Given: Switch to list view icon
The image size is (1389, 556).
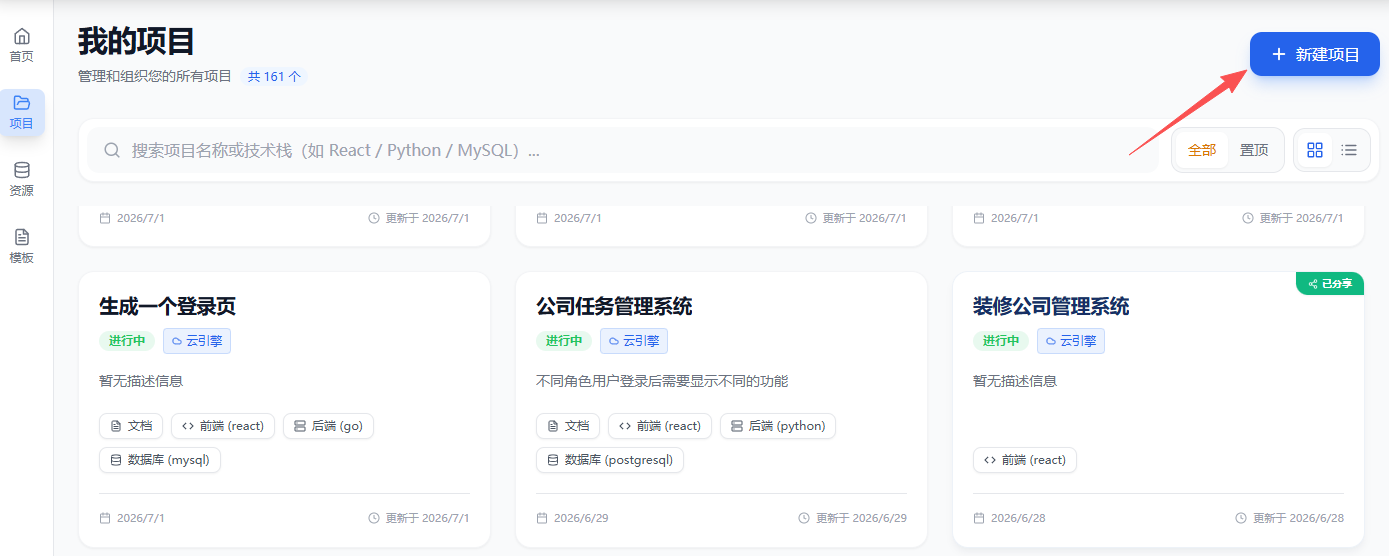Looking at the screenshot, I should click(1349, 150).
